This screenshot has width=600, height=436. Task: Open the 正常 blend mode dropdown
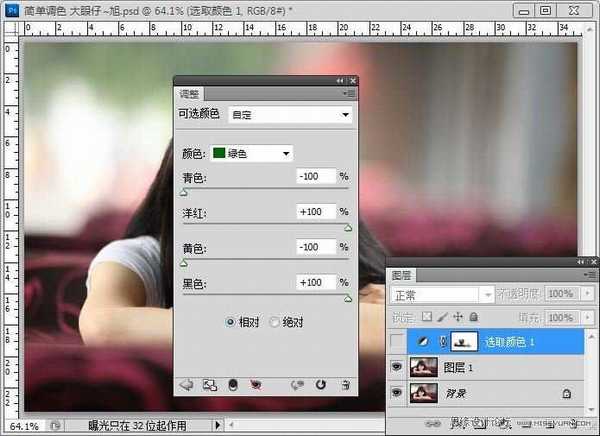tap(441, 295)
